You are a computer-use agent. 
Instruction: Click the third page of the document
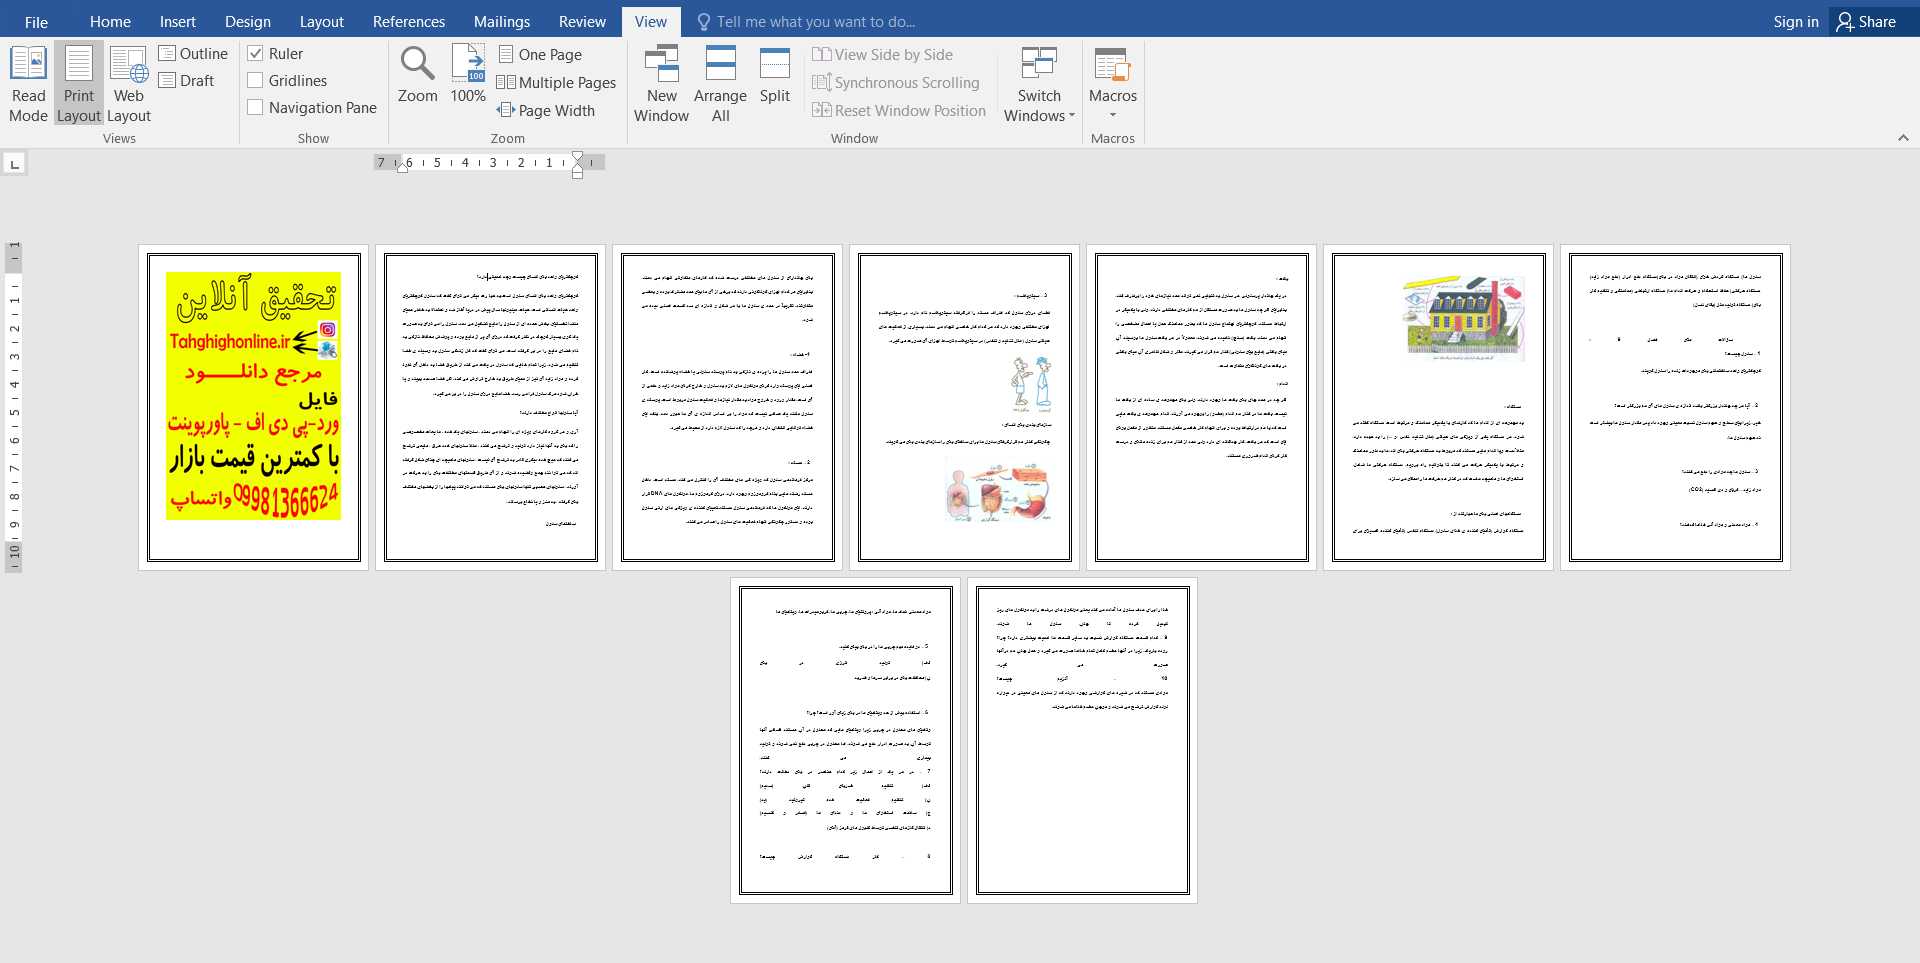728,407
